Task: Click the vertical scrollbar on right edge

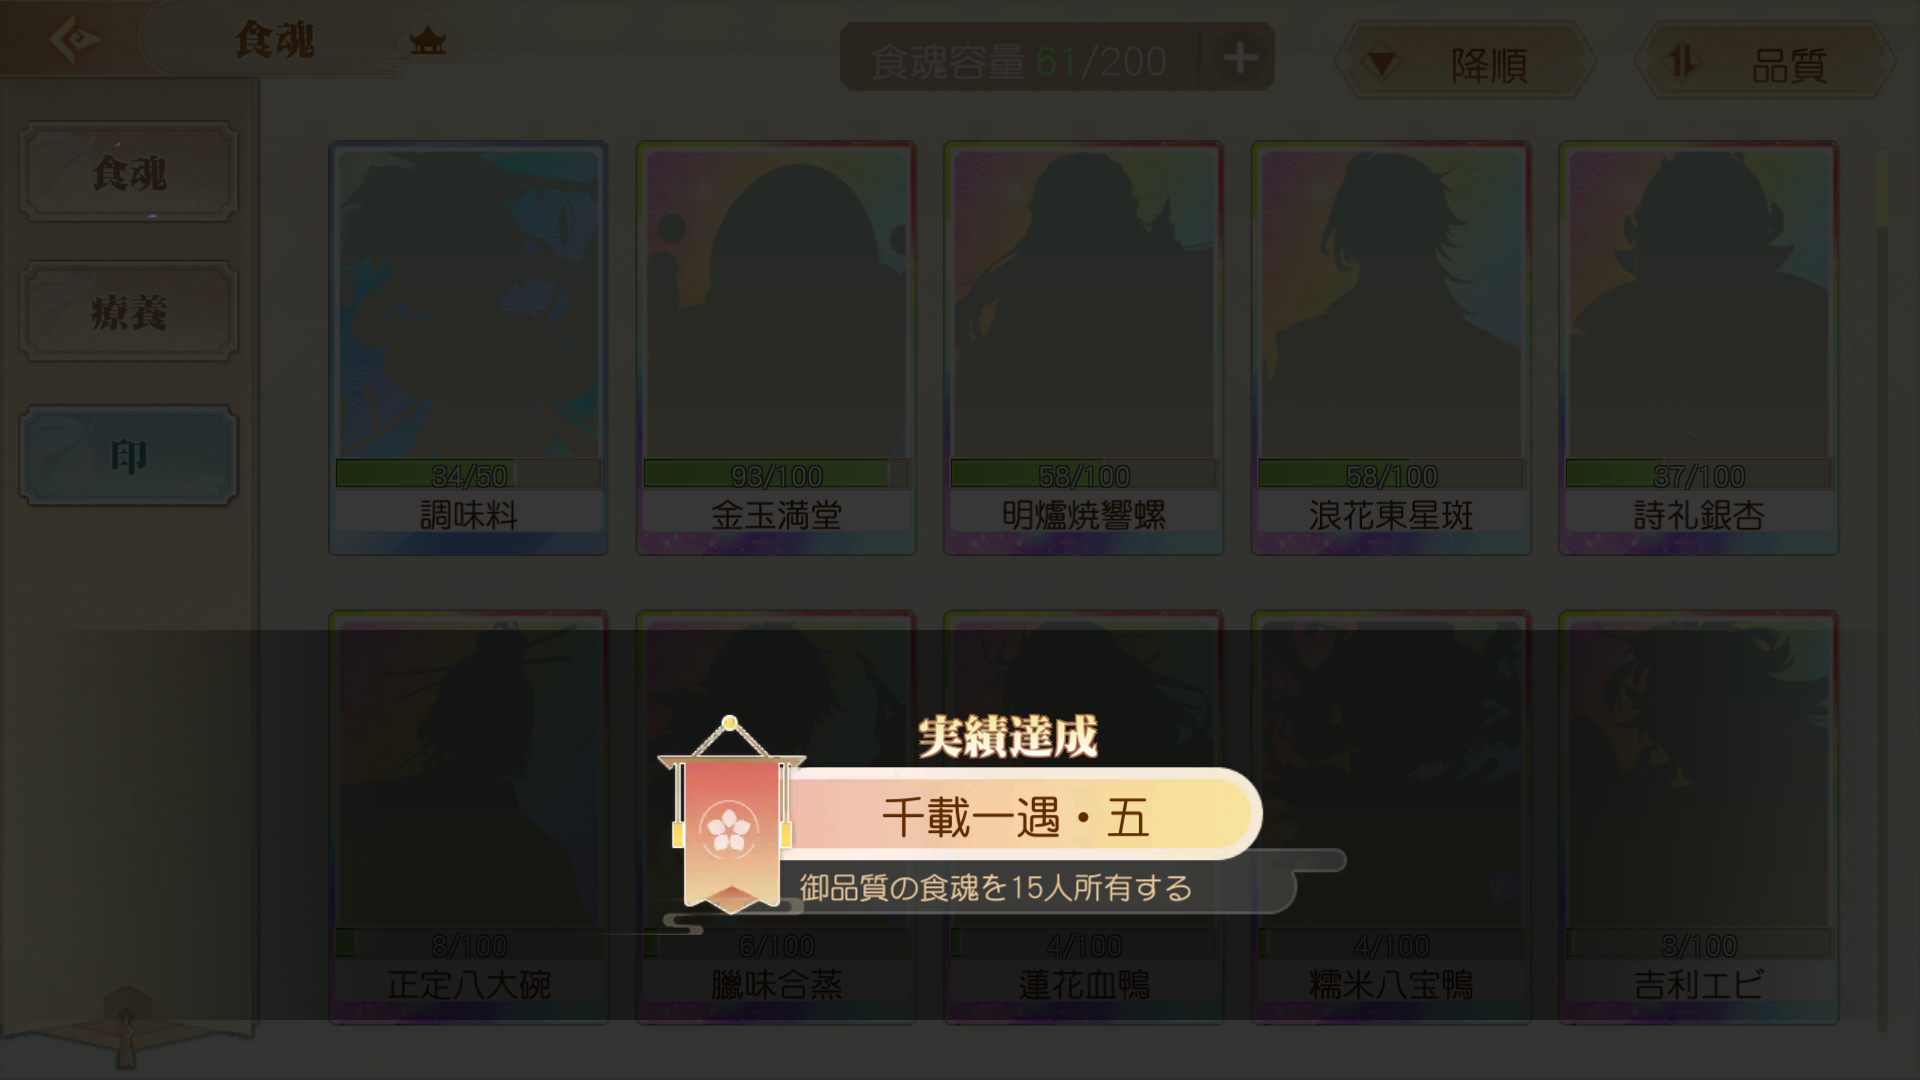Action: pos(1881,590)
